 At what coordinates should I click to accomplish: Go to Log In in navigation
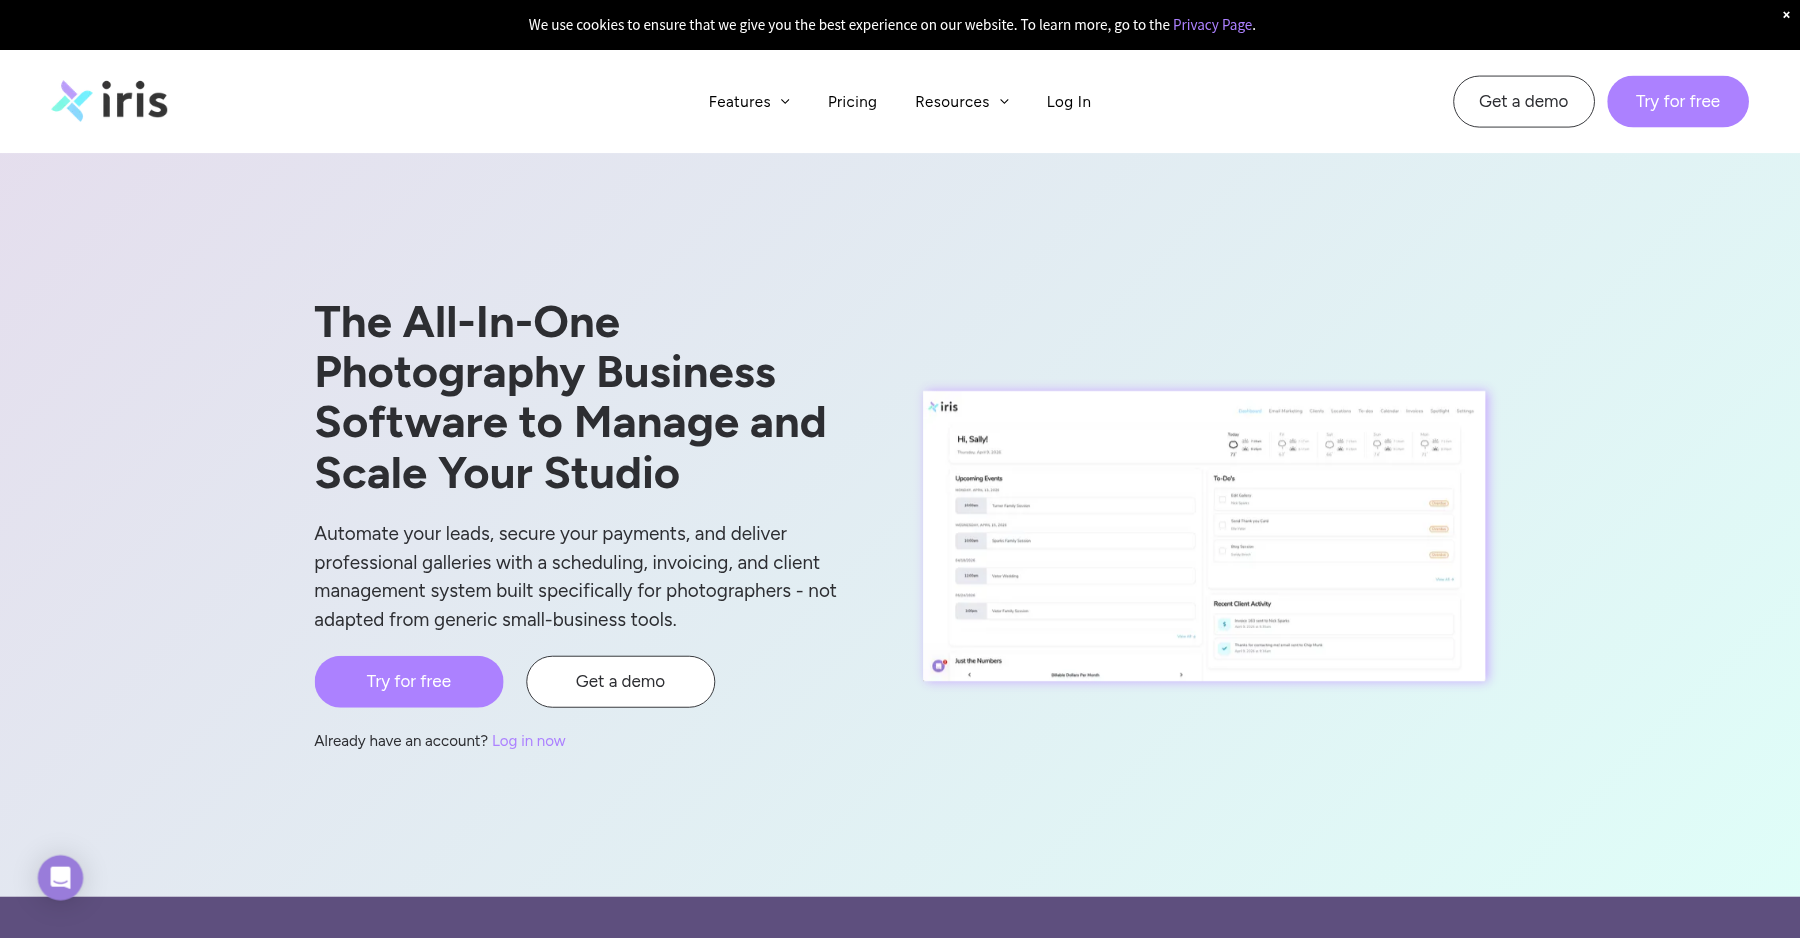[1068, 102]
